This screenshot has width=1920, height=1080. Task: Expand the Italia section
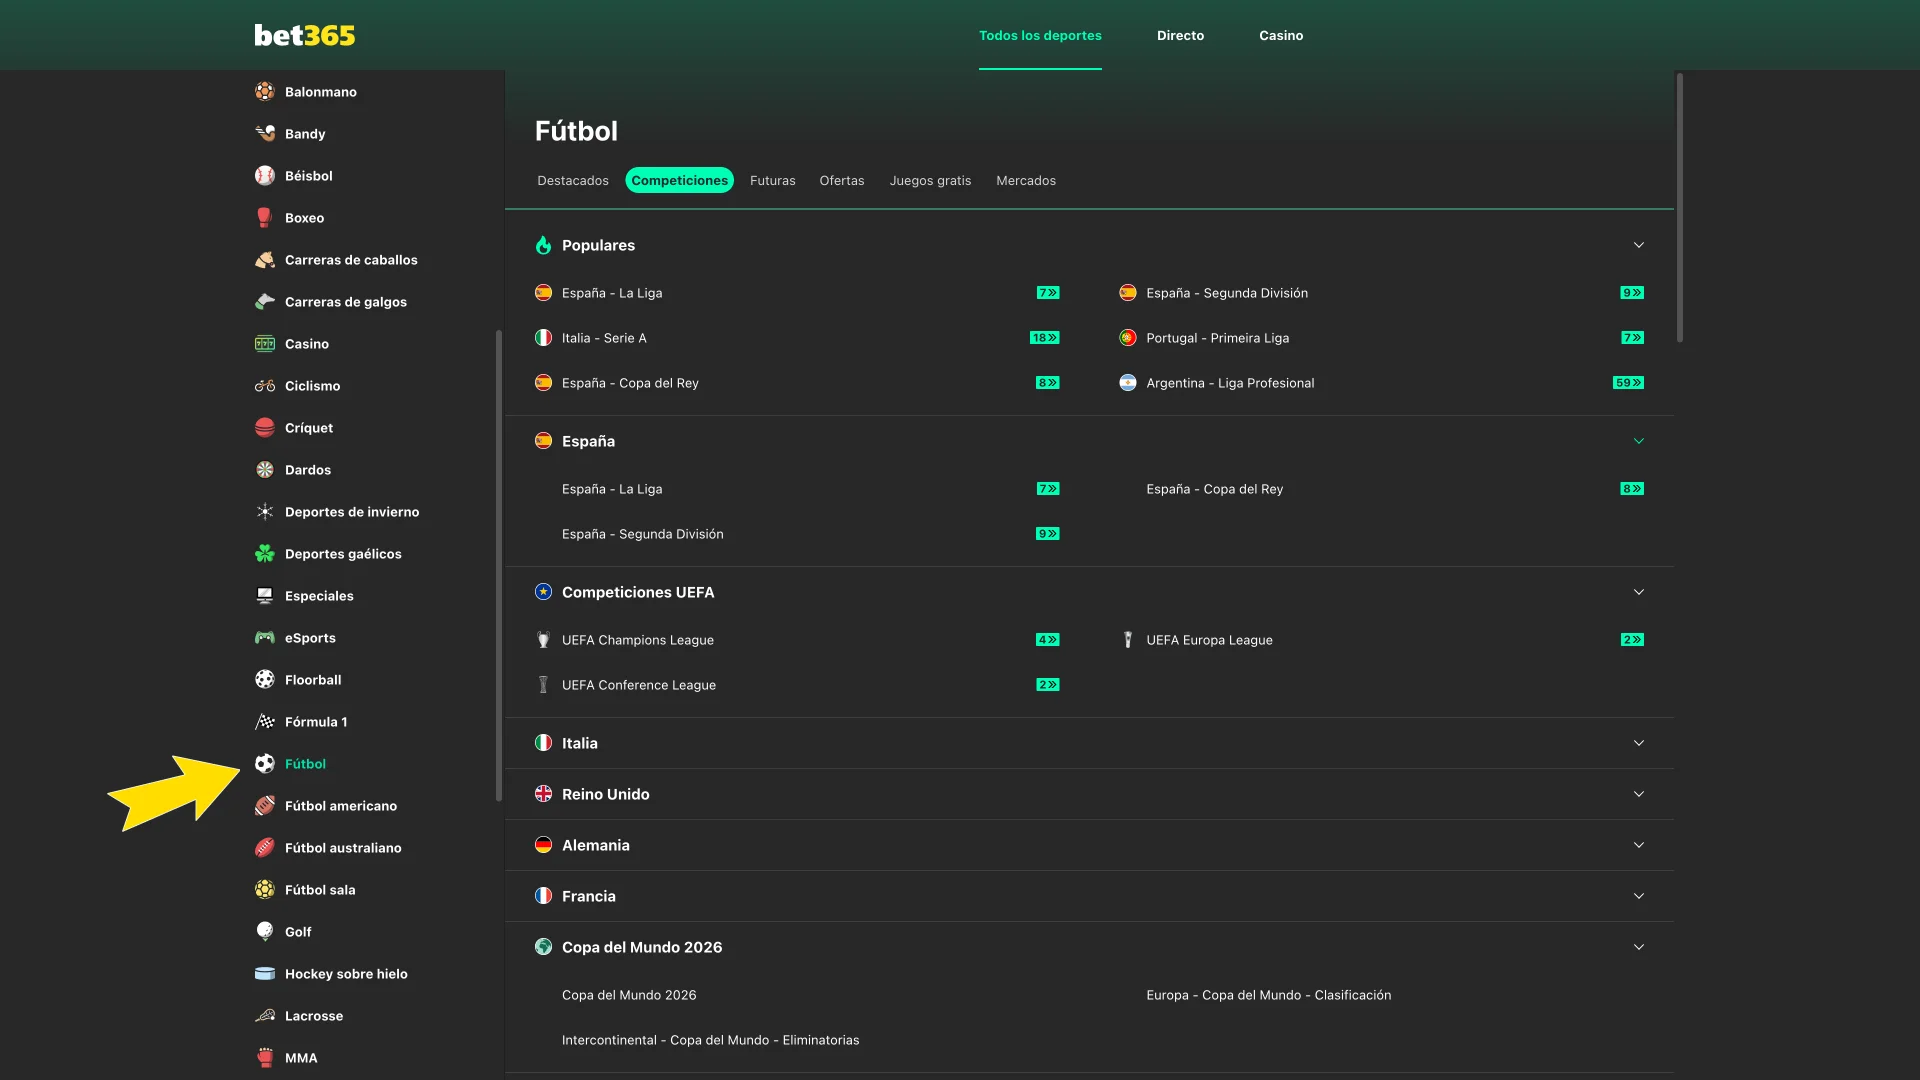pos(1638,743)
